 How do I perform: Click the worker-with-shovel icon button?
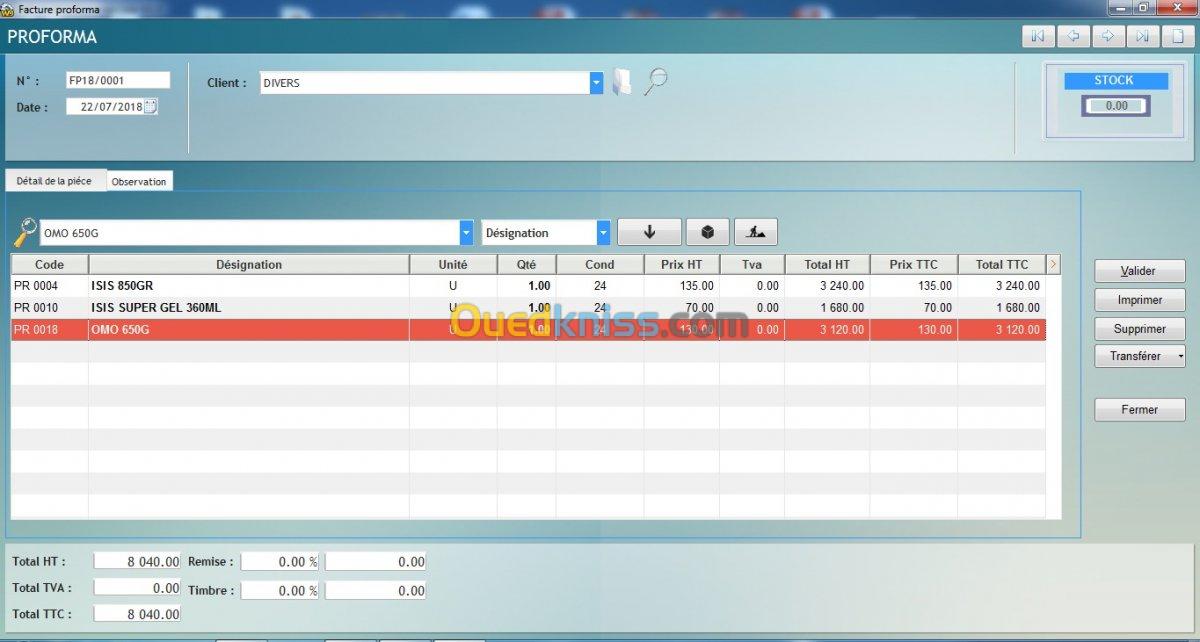click(756, 232)
